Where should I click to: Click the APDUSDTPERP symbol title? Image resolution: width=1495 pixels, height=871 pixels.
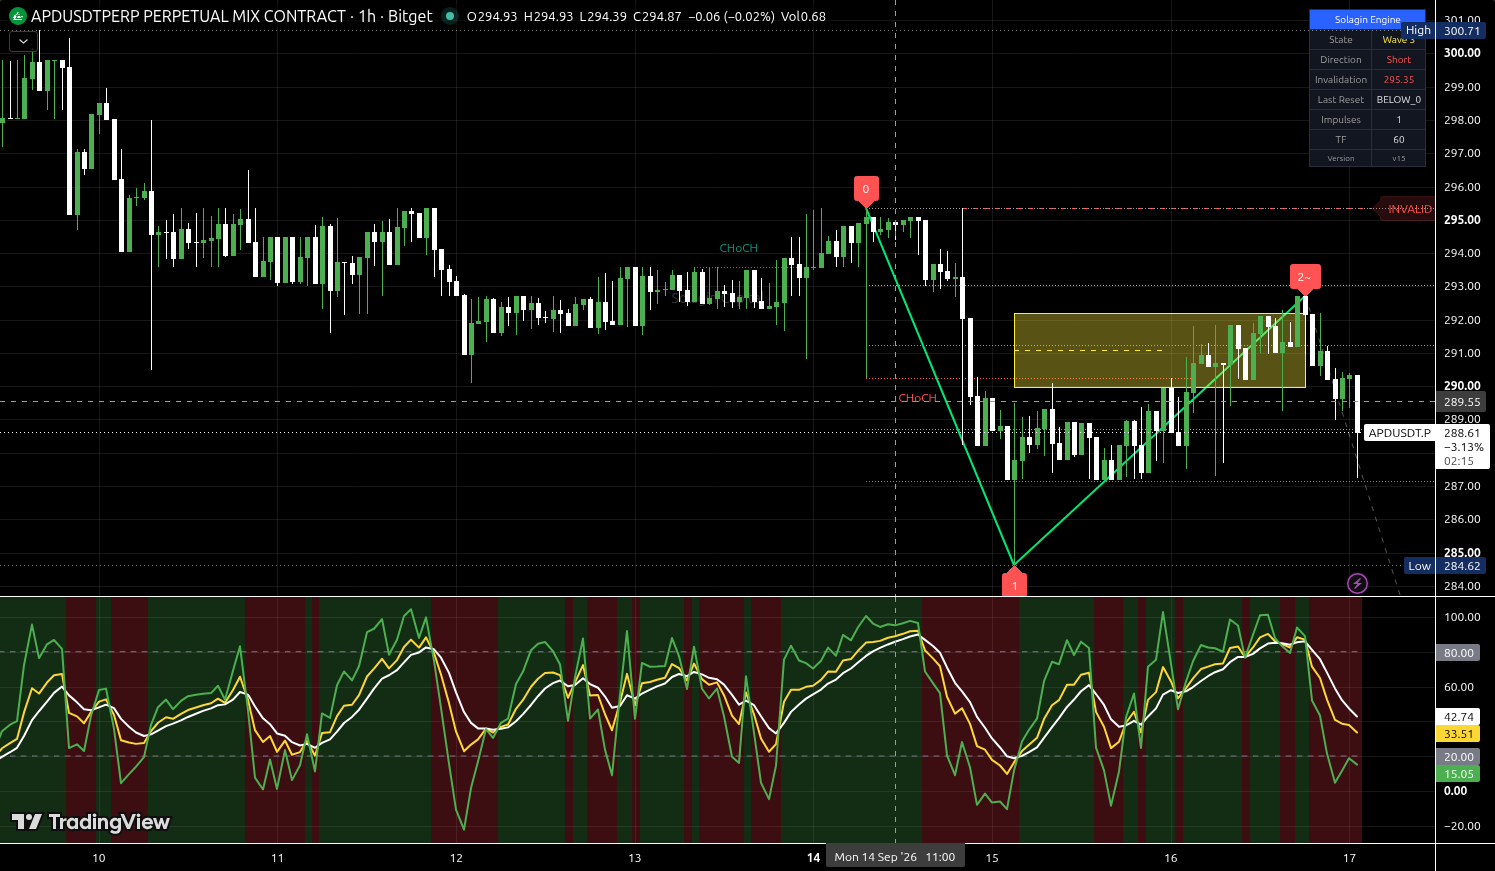[x=188, y=16]
